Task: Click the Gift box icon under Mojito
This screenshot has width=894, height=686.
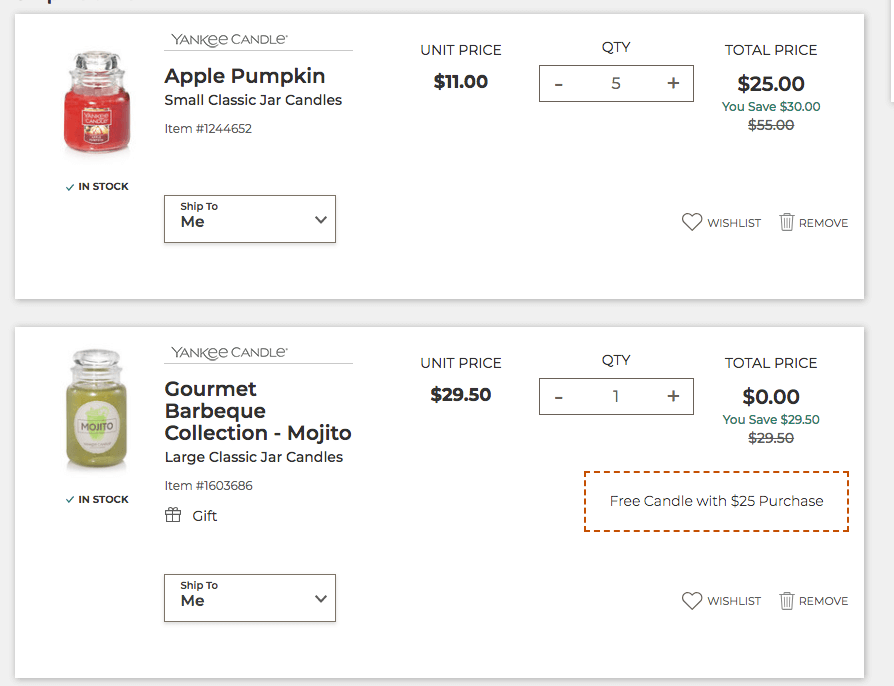Action: click(173, 515)
